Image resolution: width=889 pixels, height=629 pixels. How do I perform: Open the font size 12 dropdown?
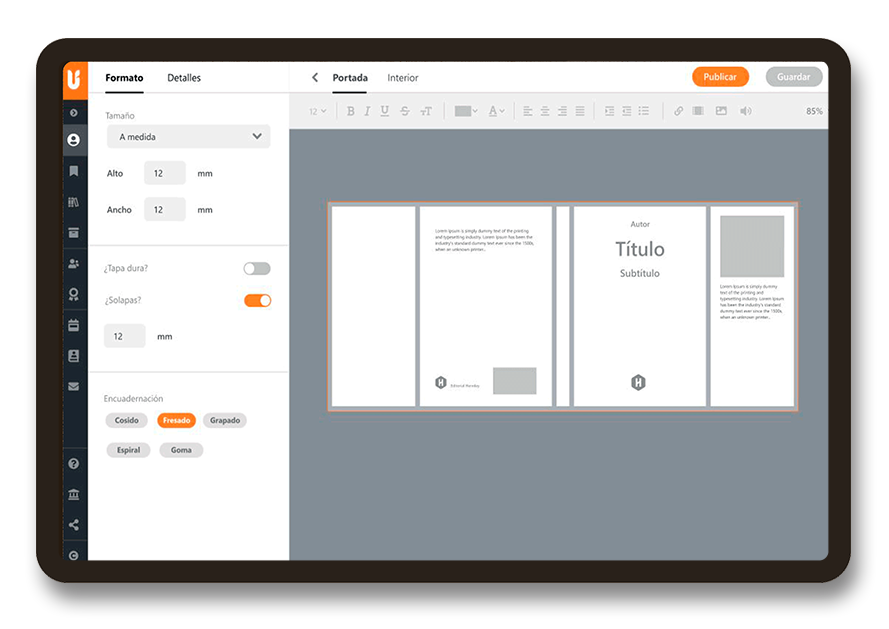(318, 111)
